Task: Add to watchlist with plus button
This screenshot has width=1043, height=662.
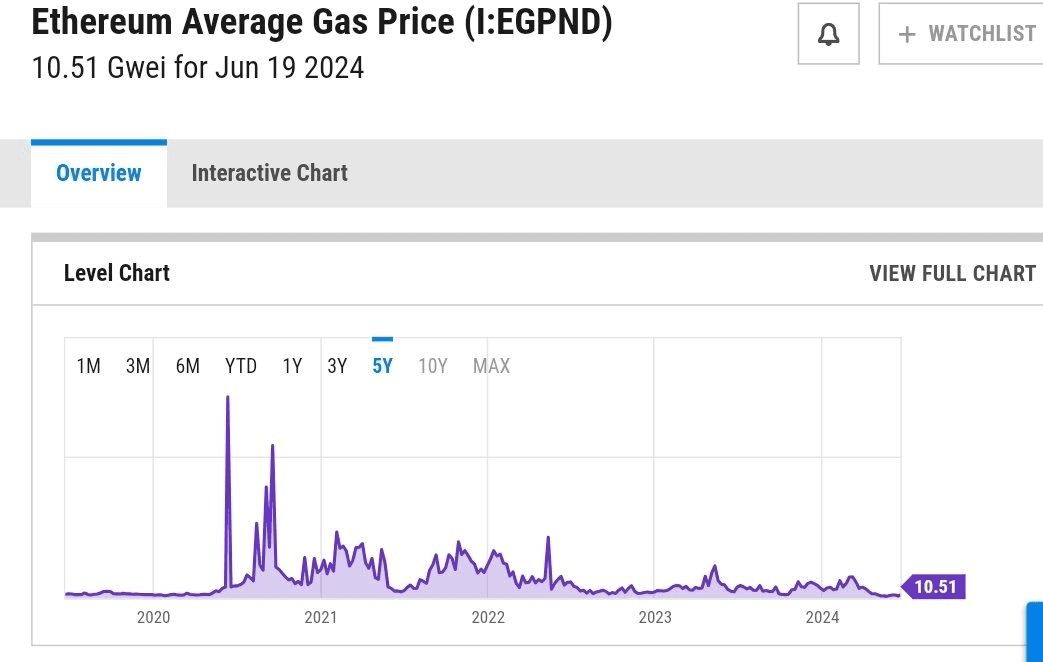Action: coord(965,34)
